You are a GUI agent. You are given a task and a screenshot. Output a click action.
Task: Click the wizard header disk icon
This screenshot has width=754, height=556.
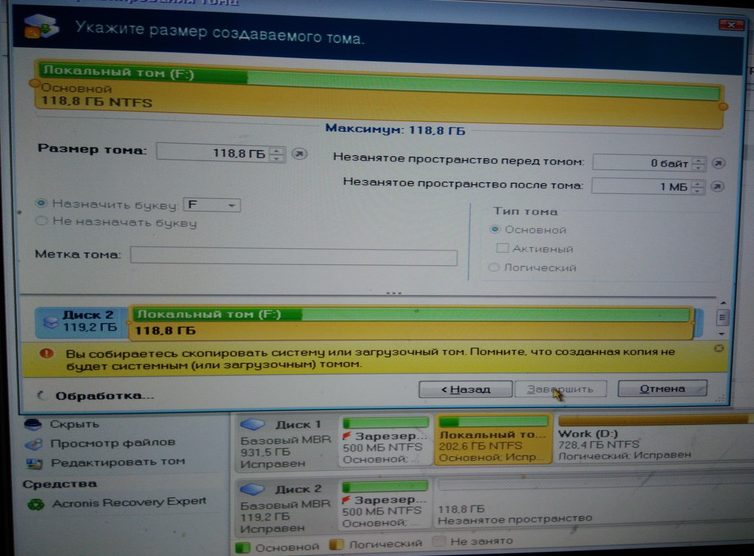40,26
